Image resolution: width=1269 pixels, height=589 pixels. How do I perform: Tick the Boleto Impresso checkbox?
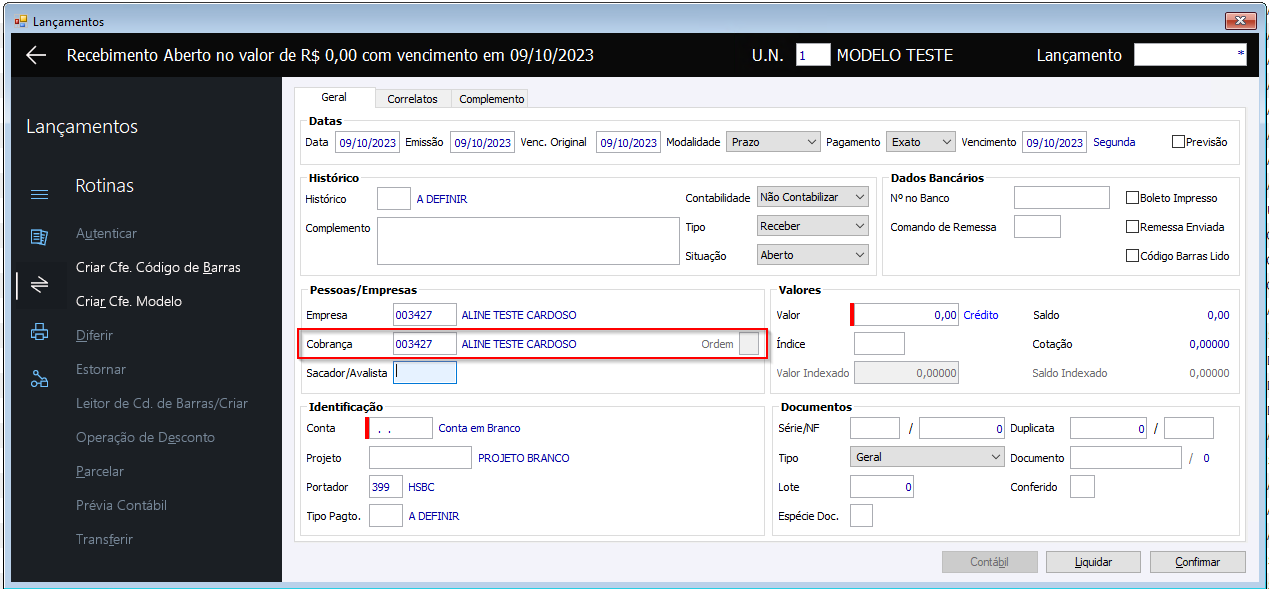point(1133,198)
